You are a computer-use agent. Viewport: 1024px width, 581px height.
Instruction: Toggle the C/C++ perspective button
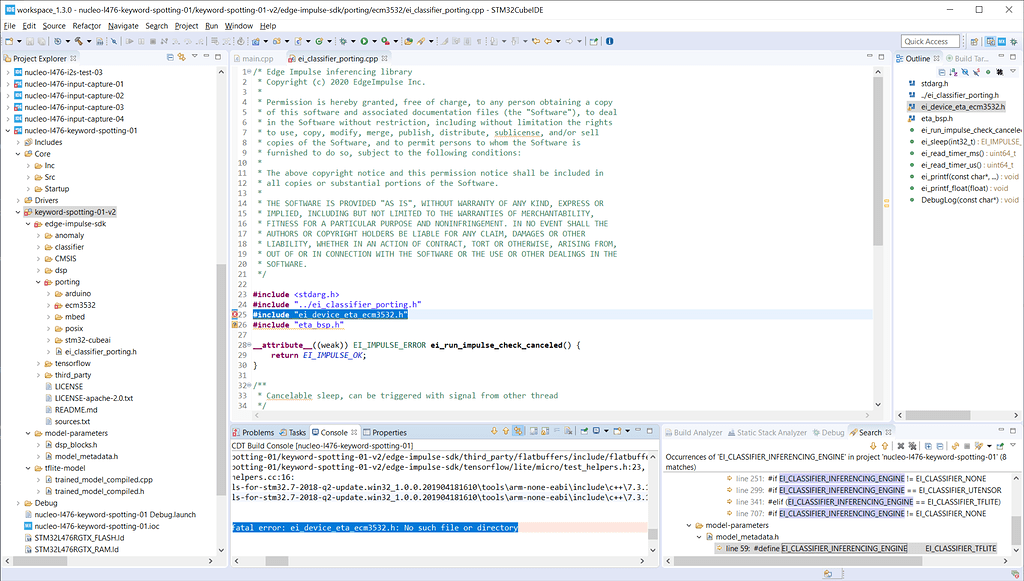coord(990,42)
